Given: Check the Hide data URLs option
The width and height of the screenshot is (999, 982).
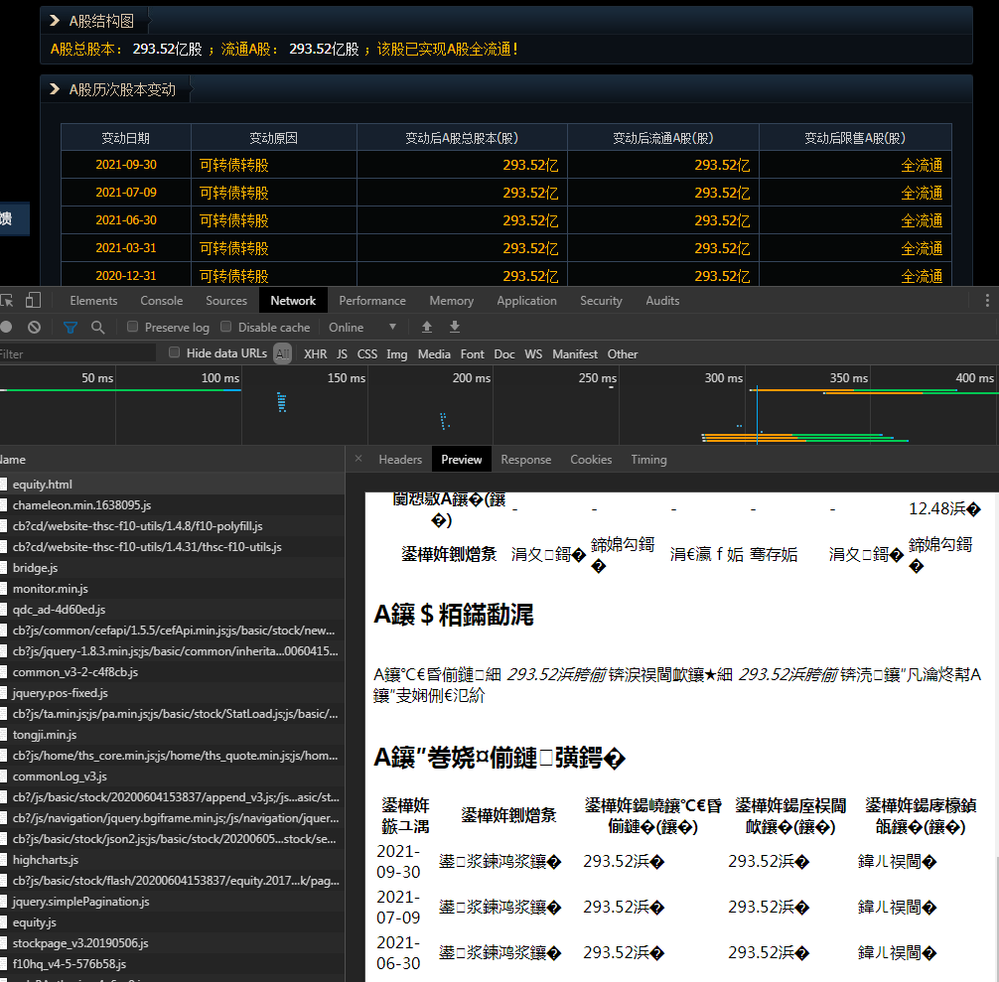Looking at the screenshot, I should 174,352.
